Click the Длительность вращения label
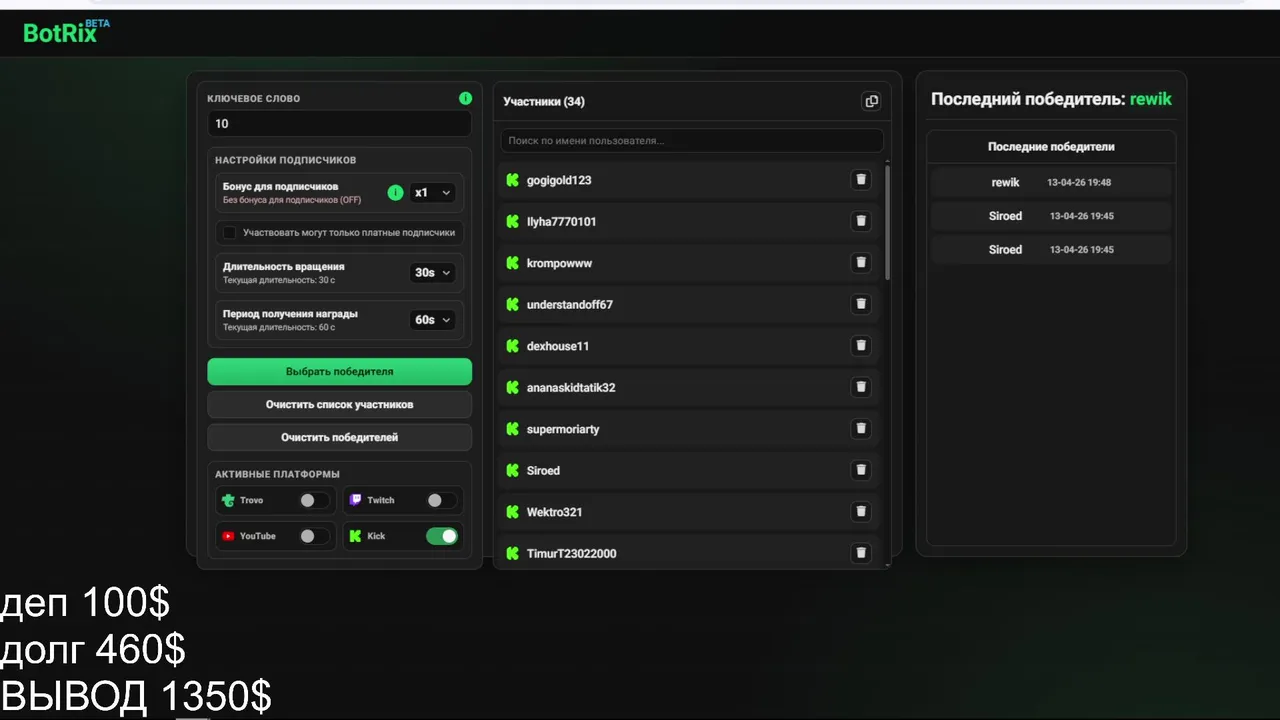The height and width of the screenshot is (720, 1280). pyautogui.click(x=284, y=266)
